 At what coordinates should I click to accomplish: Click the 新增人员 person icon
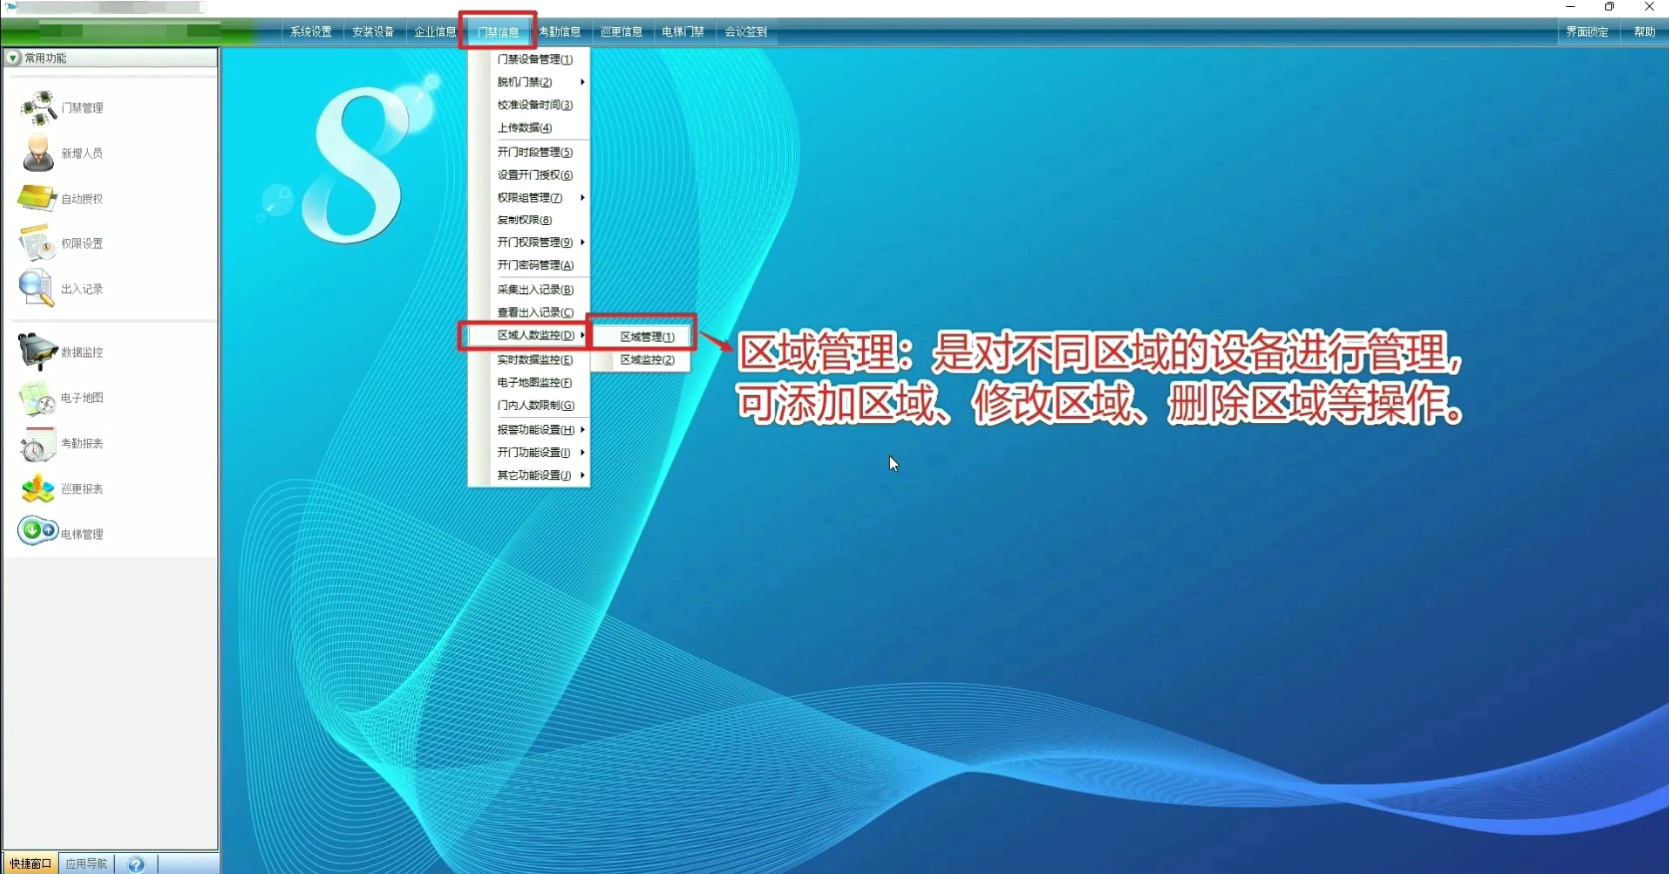[38, 152]
